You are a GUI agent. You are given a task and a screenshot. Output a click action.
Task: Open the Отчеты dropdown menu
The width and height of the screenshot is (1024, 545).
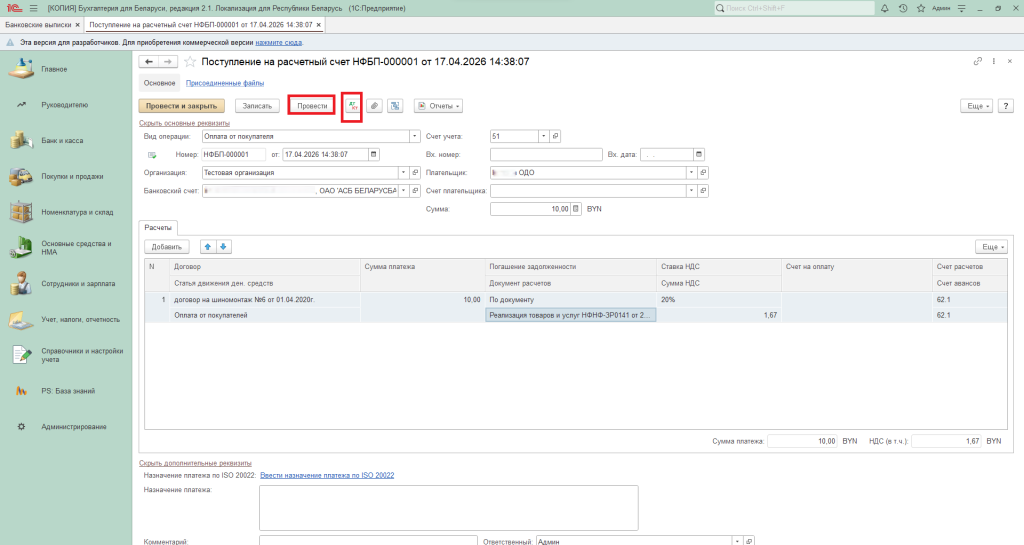pos(438,105)
